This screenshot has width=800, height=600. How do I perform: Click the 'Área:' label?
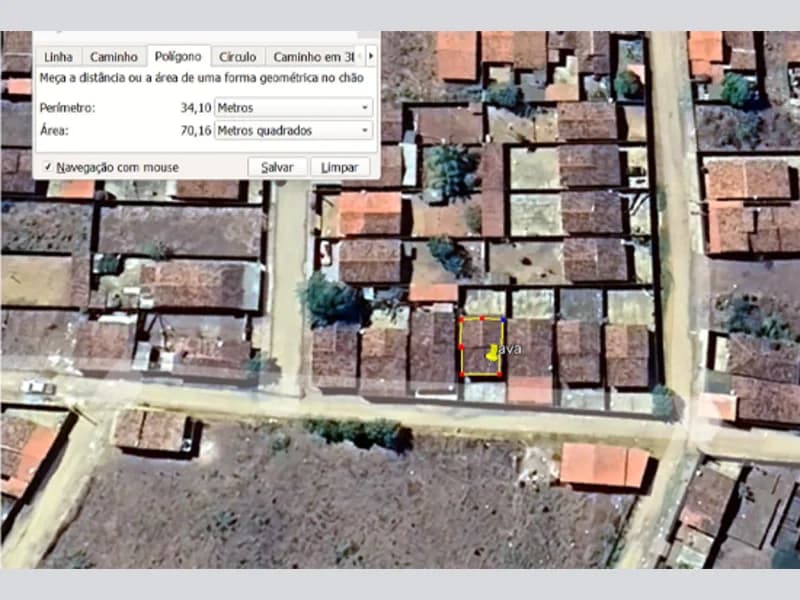(x=54, y=131)
